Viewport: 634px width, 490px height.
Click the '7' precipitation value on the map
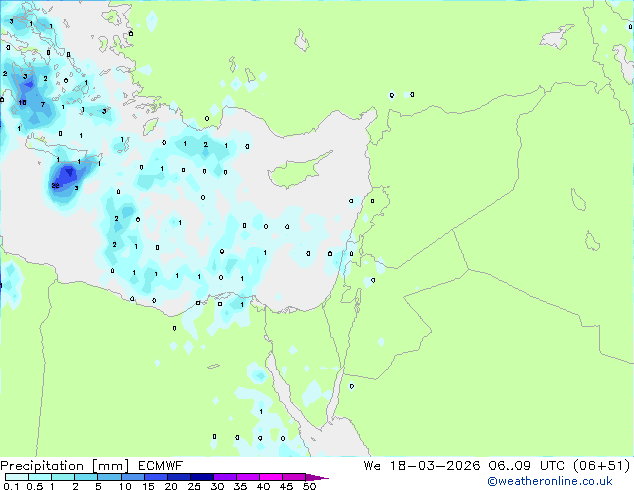coord(43,105)
